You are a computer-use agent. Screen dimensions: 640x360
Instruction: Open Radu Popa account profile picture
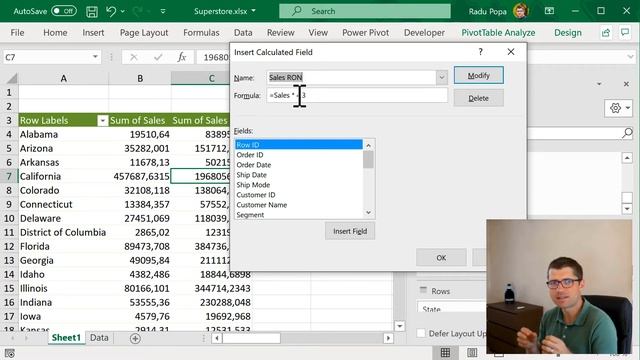(520, 11)
